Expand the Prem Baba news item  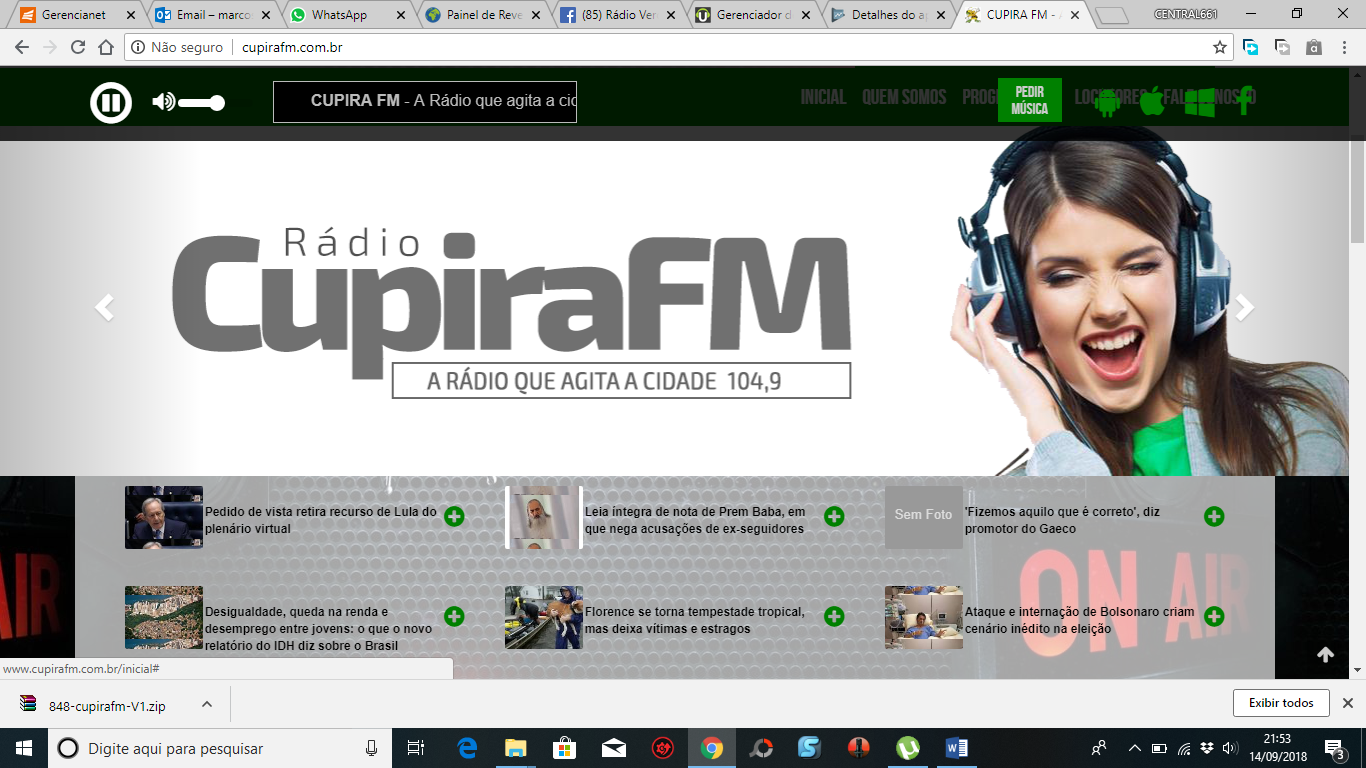834,516
